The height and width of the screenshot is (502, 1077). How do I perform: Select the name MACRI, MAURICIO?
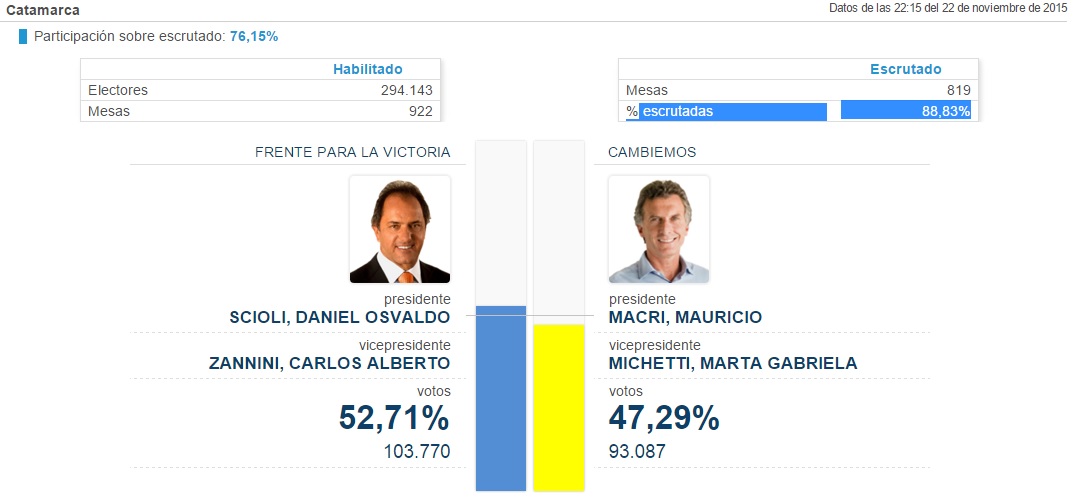(x=685, y=317)
